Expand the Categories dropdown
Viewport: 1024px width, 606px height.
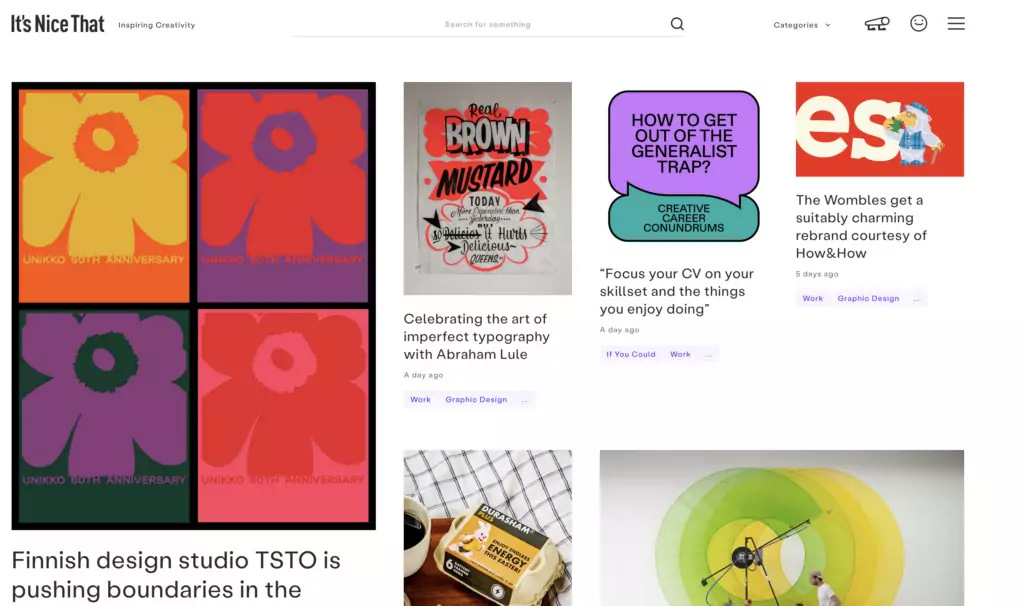coord(801,25)
